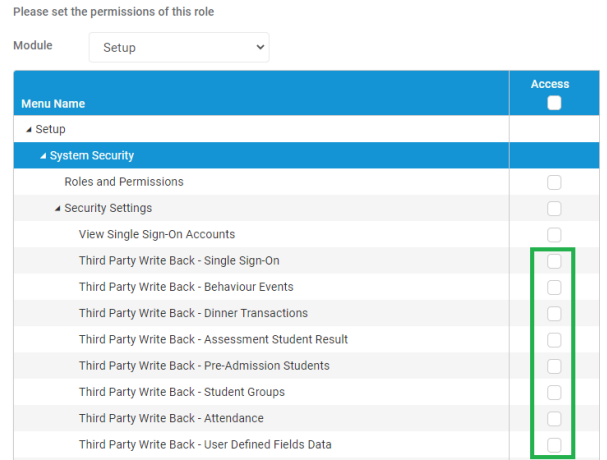Select the System Security row label
The image size is (607, 460).
pos(92,156)
